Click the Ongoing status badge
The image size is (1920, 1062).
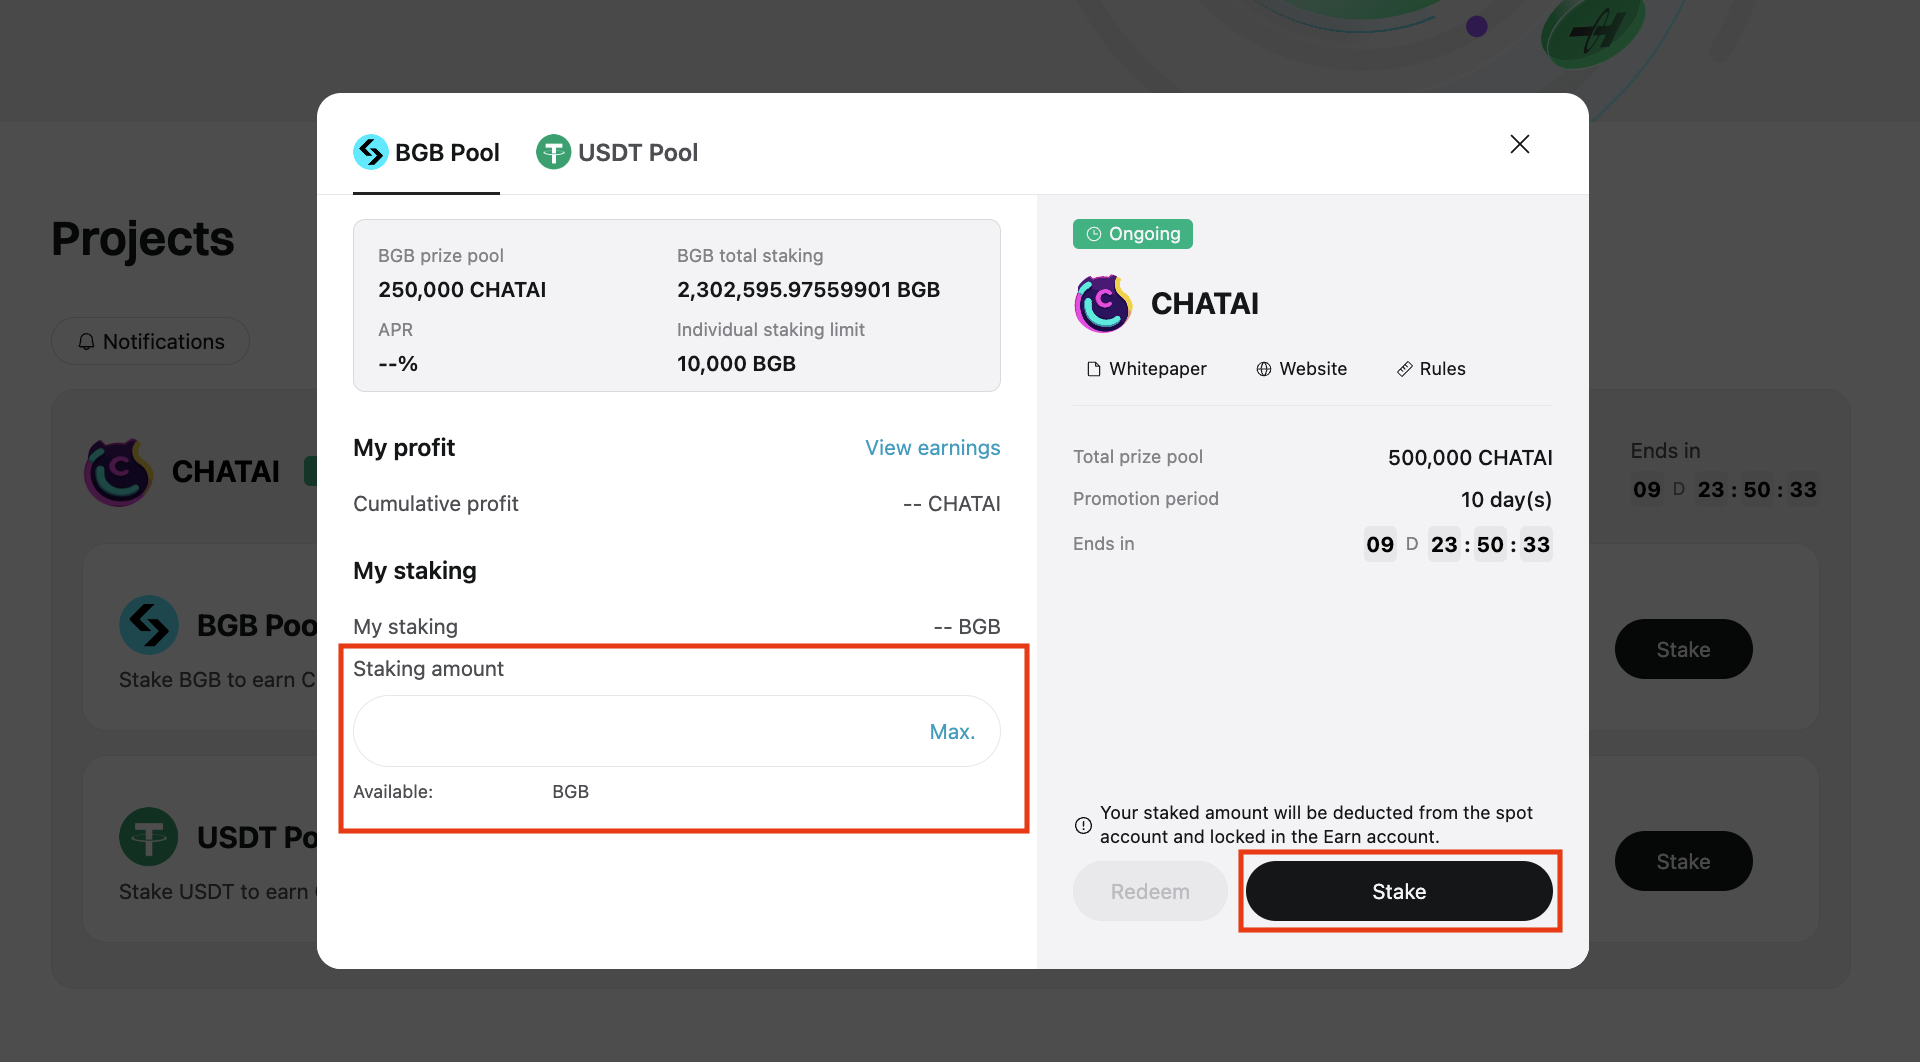pyautogui.click(x=1133, y=234)
